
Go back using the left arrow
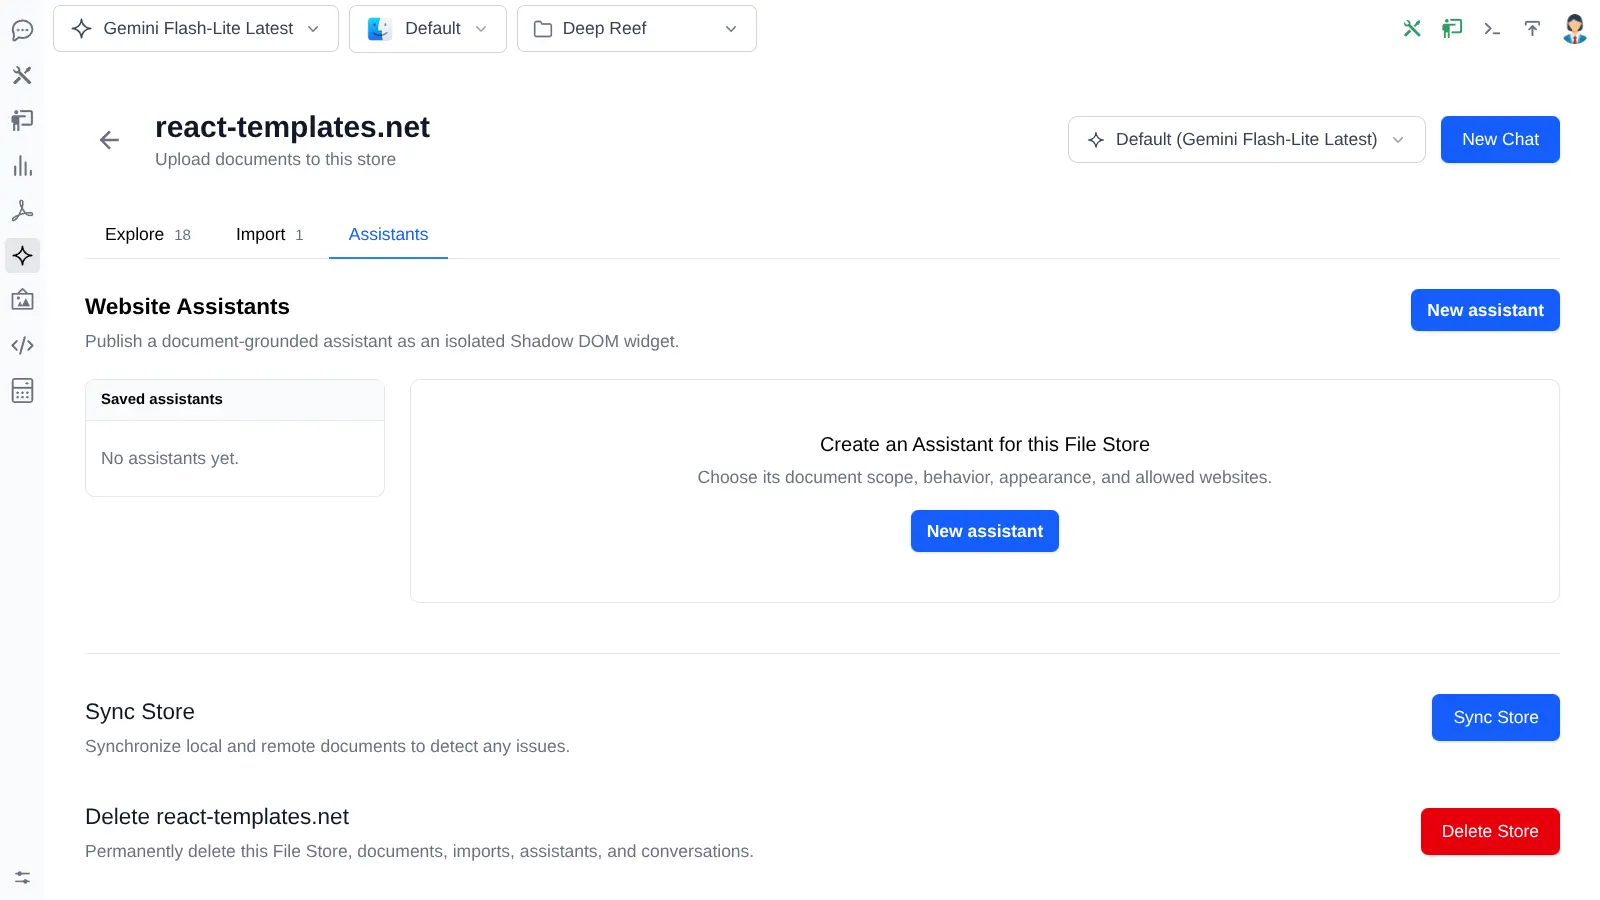pyautogui.click(x=109, y=140)
